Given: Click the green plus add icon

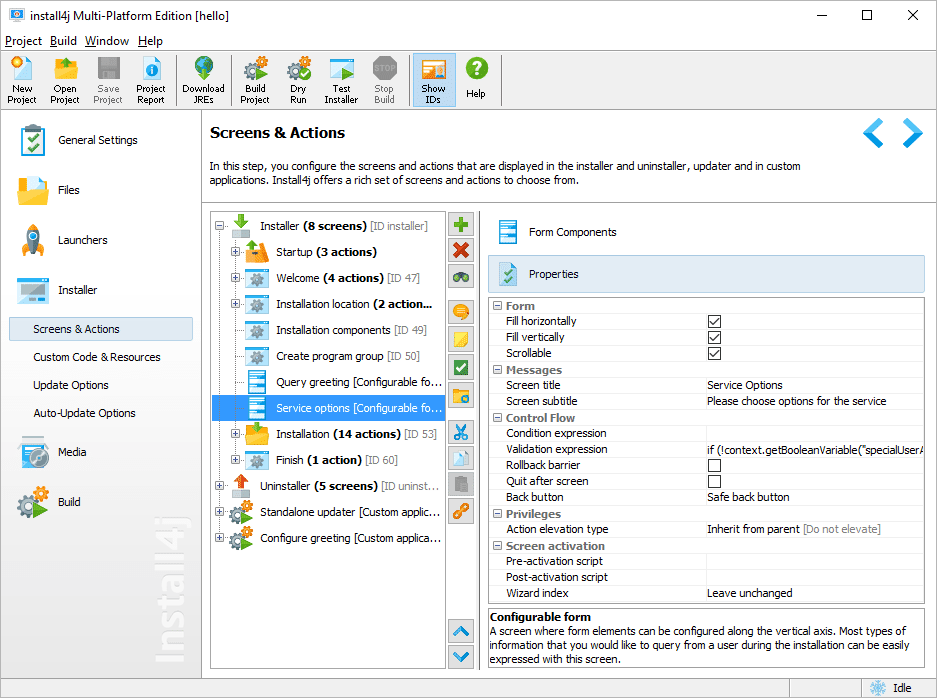Looking at the screenshot, I should click(x=461, y=225).
